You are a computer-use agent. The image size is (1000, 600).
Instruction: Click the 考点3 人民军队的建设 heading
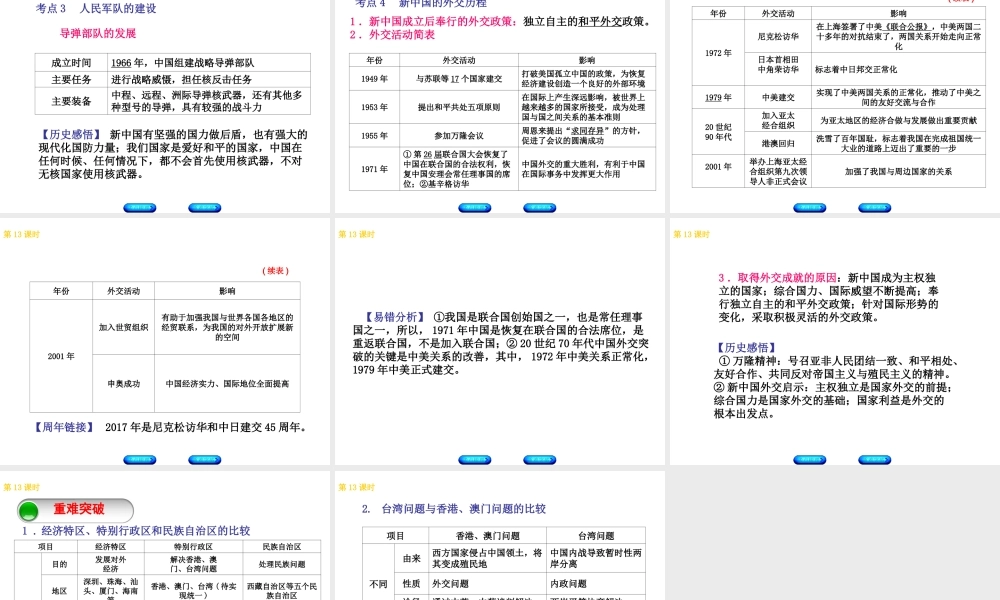[x=96, y=8]
